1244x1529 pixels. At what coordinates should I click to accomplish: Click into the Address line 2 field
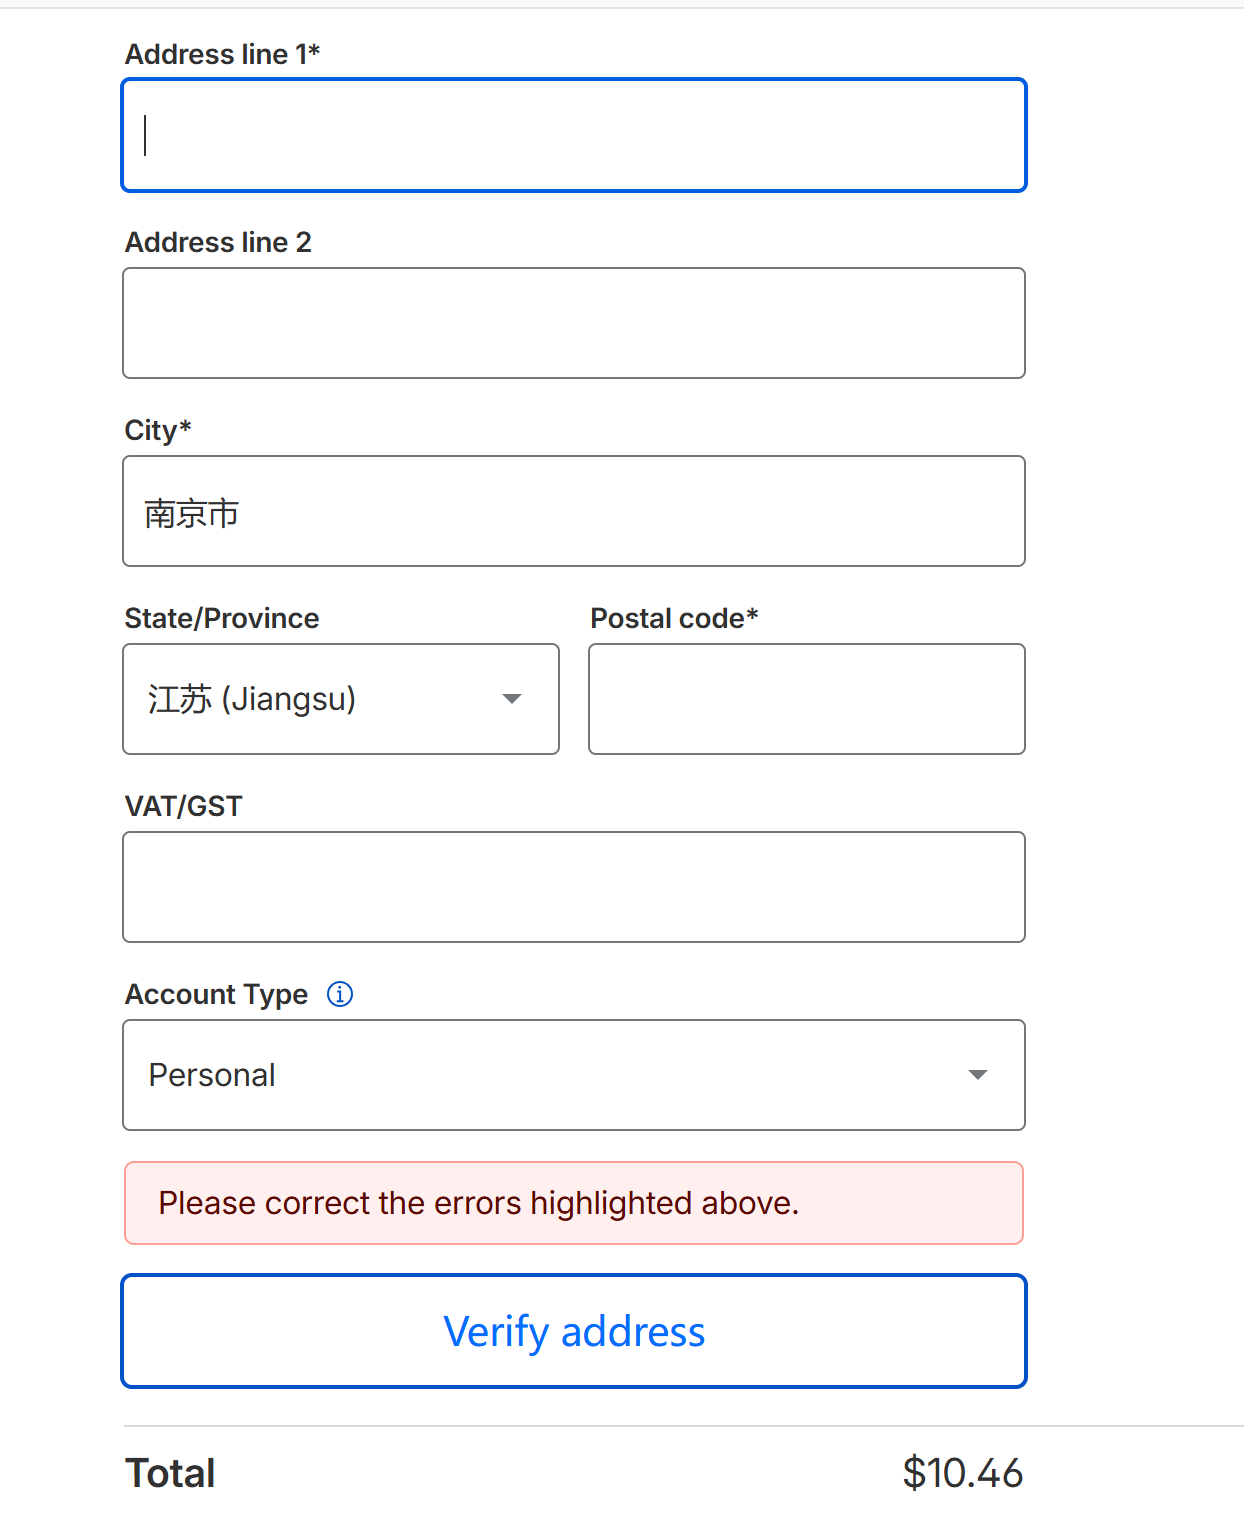[x=573, y=323]
